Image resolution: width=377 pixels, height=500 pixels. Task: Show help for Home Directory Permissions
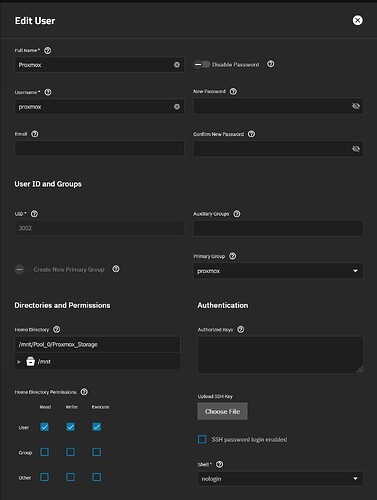84,392
